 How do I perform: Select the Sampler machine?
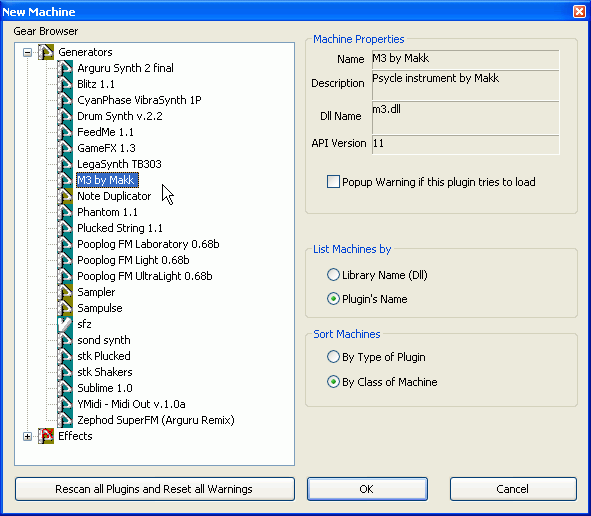[96, 292]
